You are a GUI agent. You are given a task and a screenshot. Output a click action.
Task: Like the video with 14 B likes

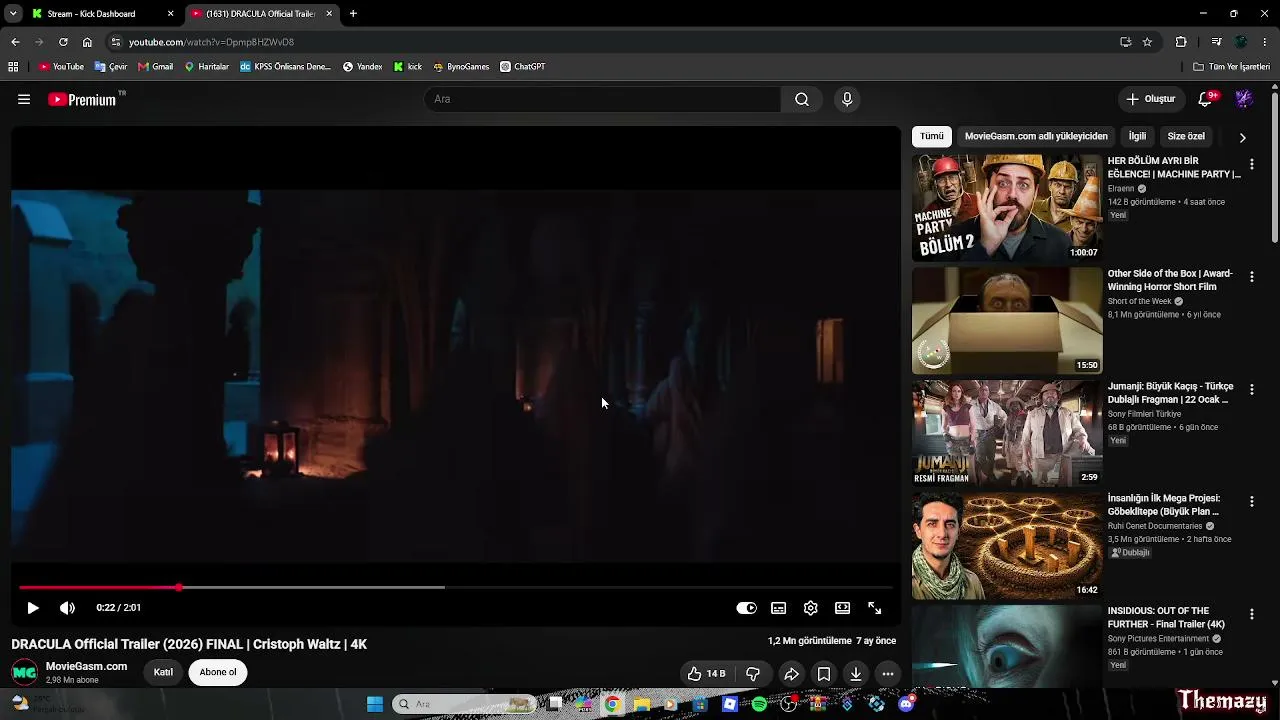click(x=706, y=674)
